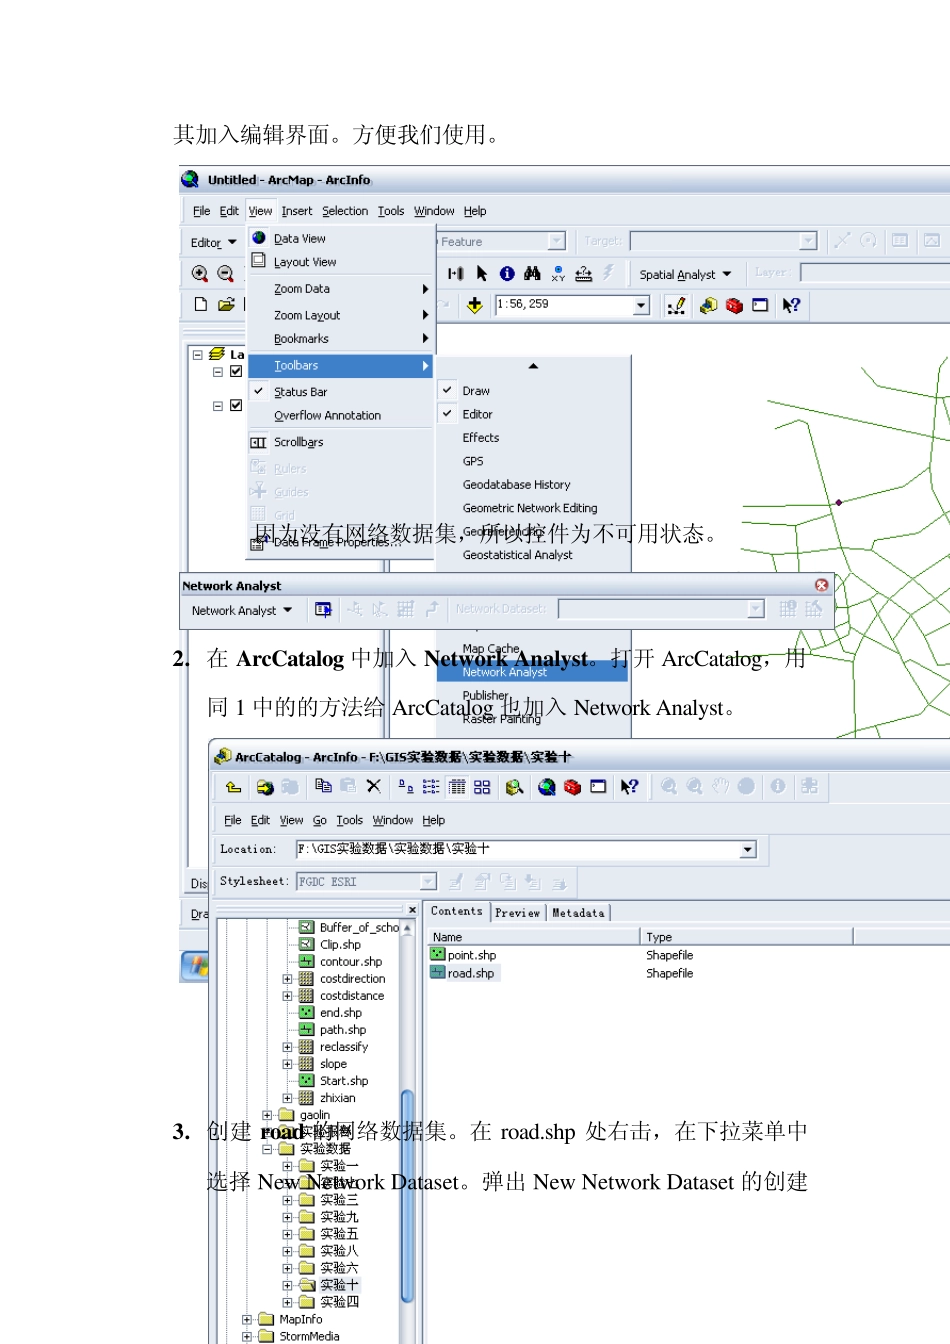Launch ArcCatalog from the ArcMap toolbar
The image size is (950, 1344).
(709, 305)
